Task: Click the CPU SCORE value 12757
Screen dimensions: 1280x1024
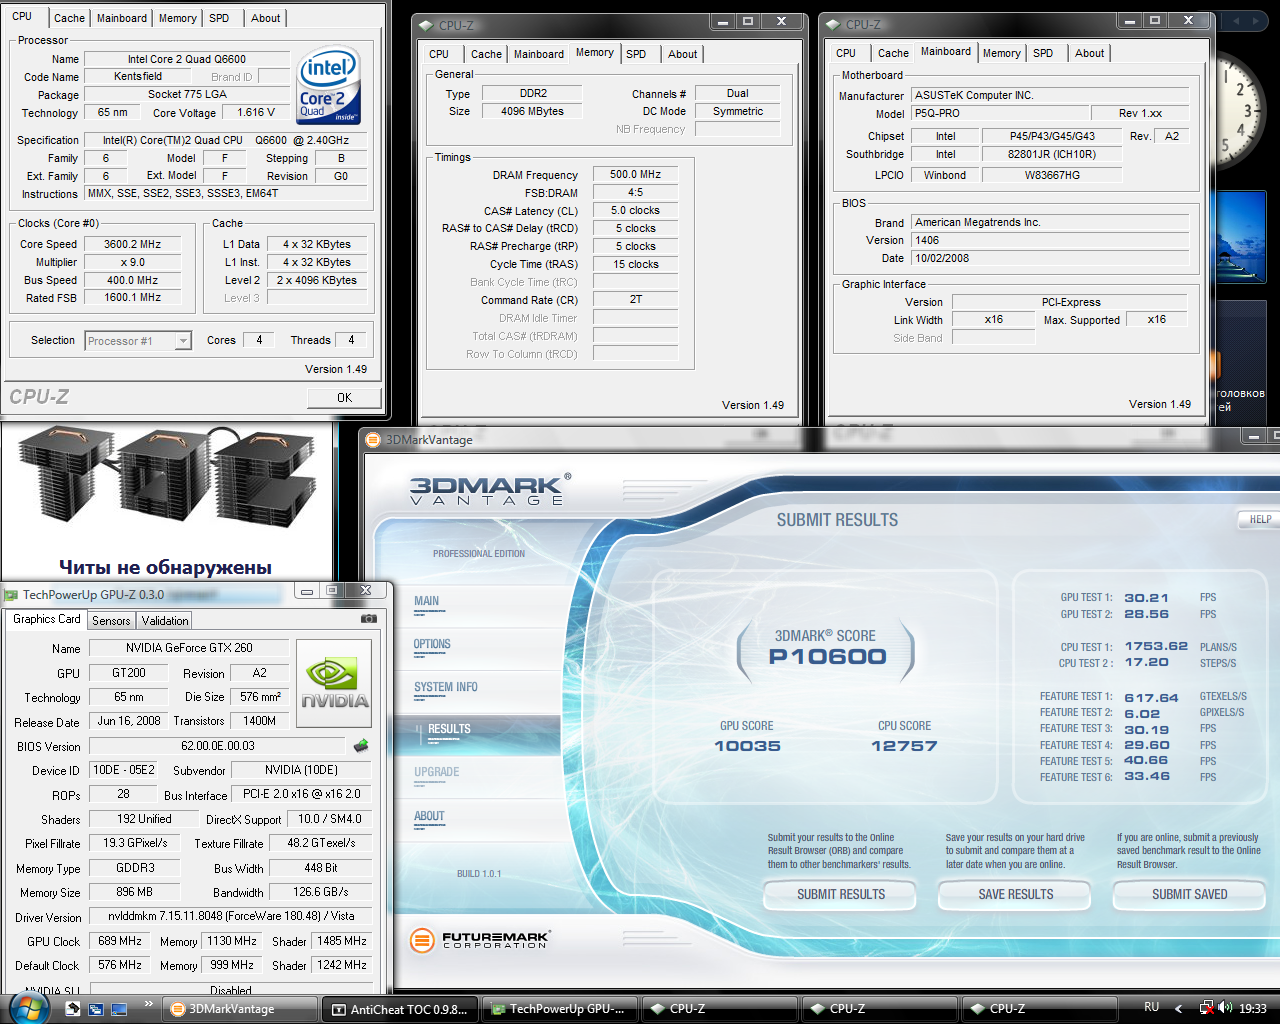Action: (x=904, y=746)
